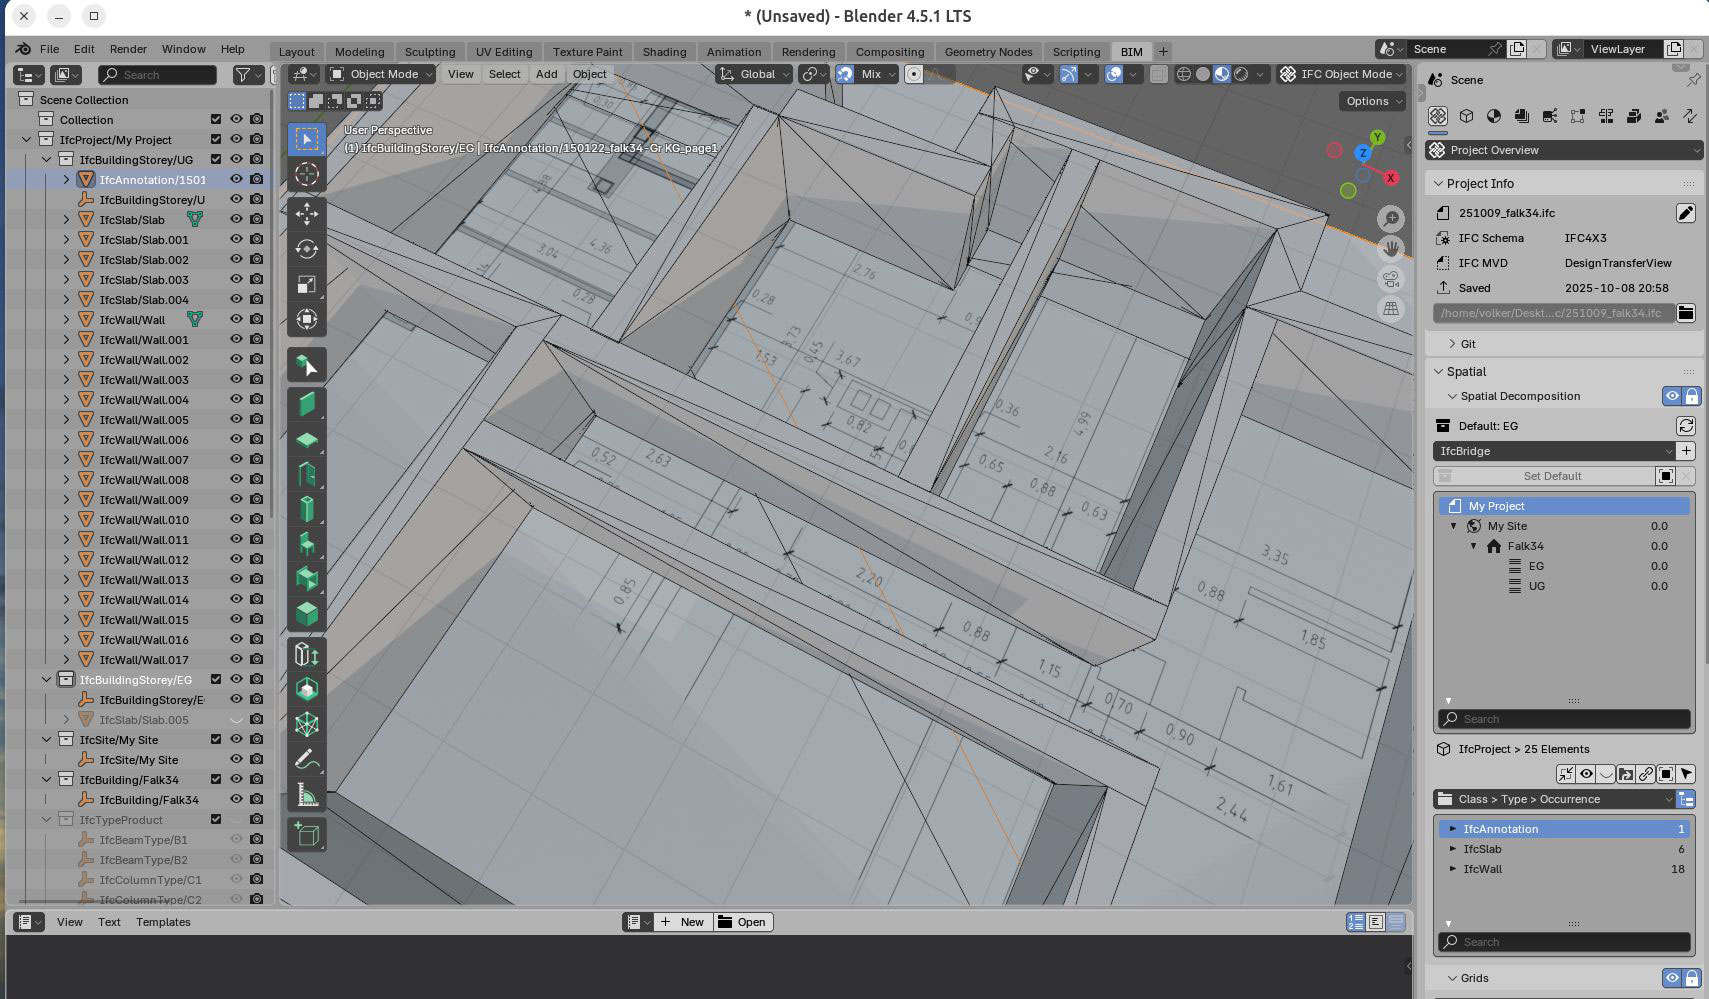Hide IfcWall/Wall.005 using its eye icon

tap(237, 420)
